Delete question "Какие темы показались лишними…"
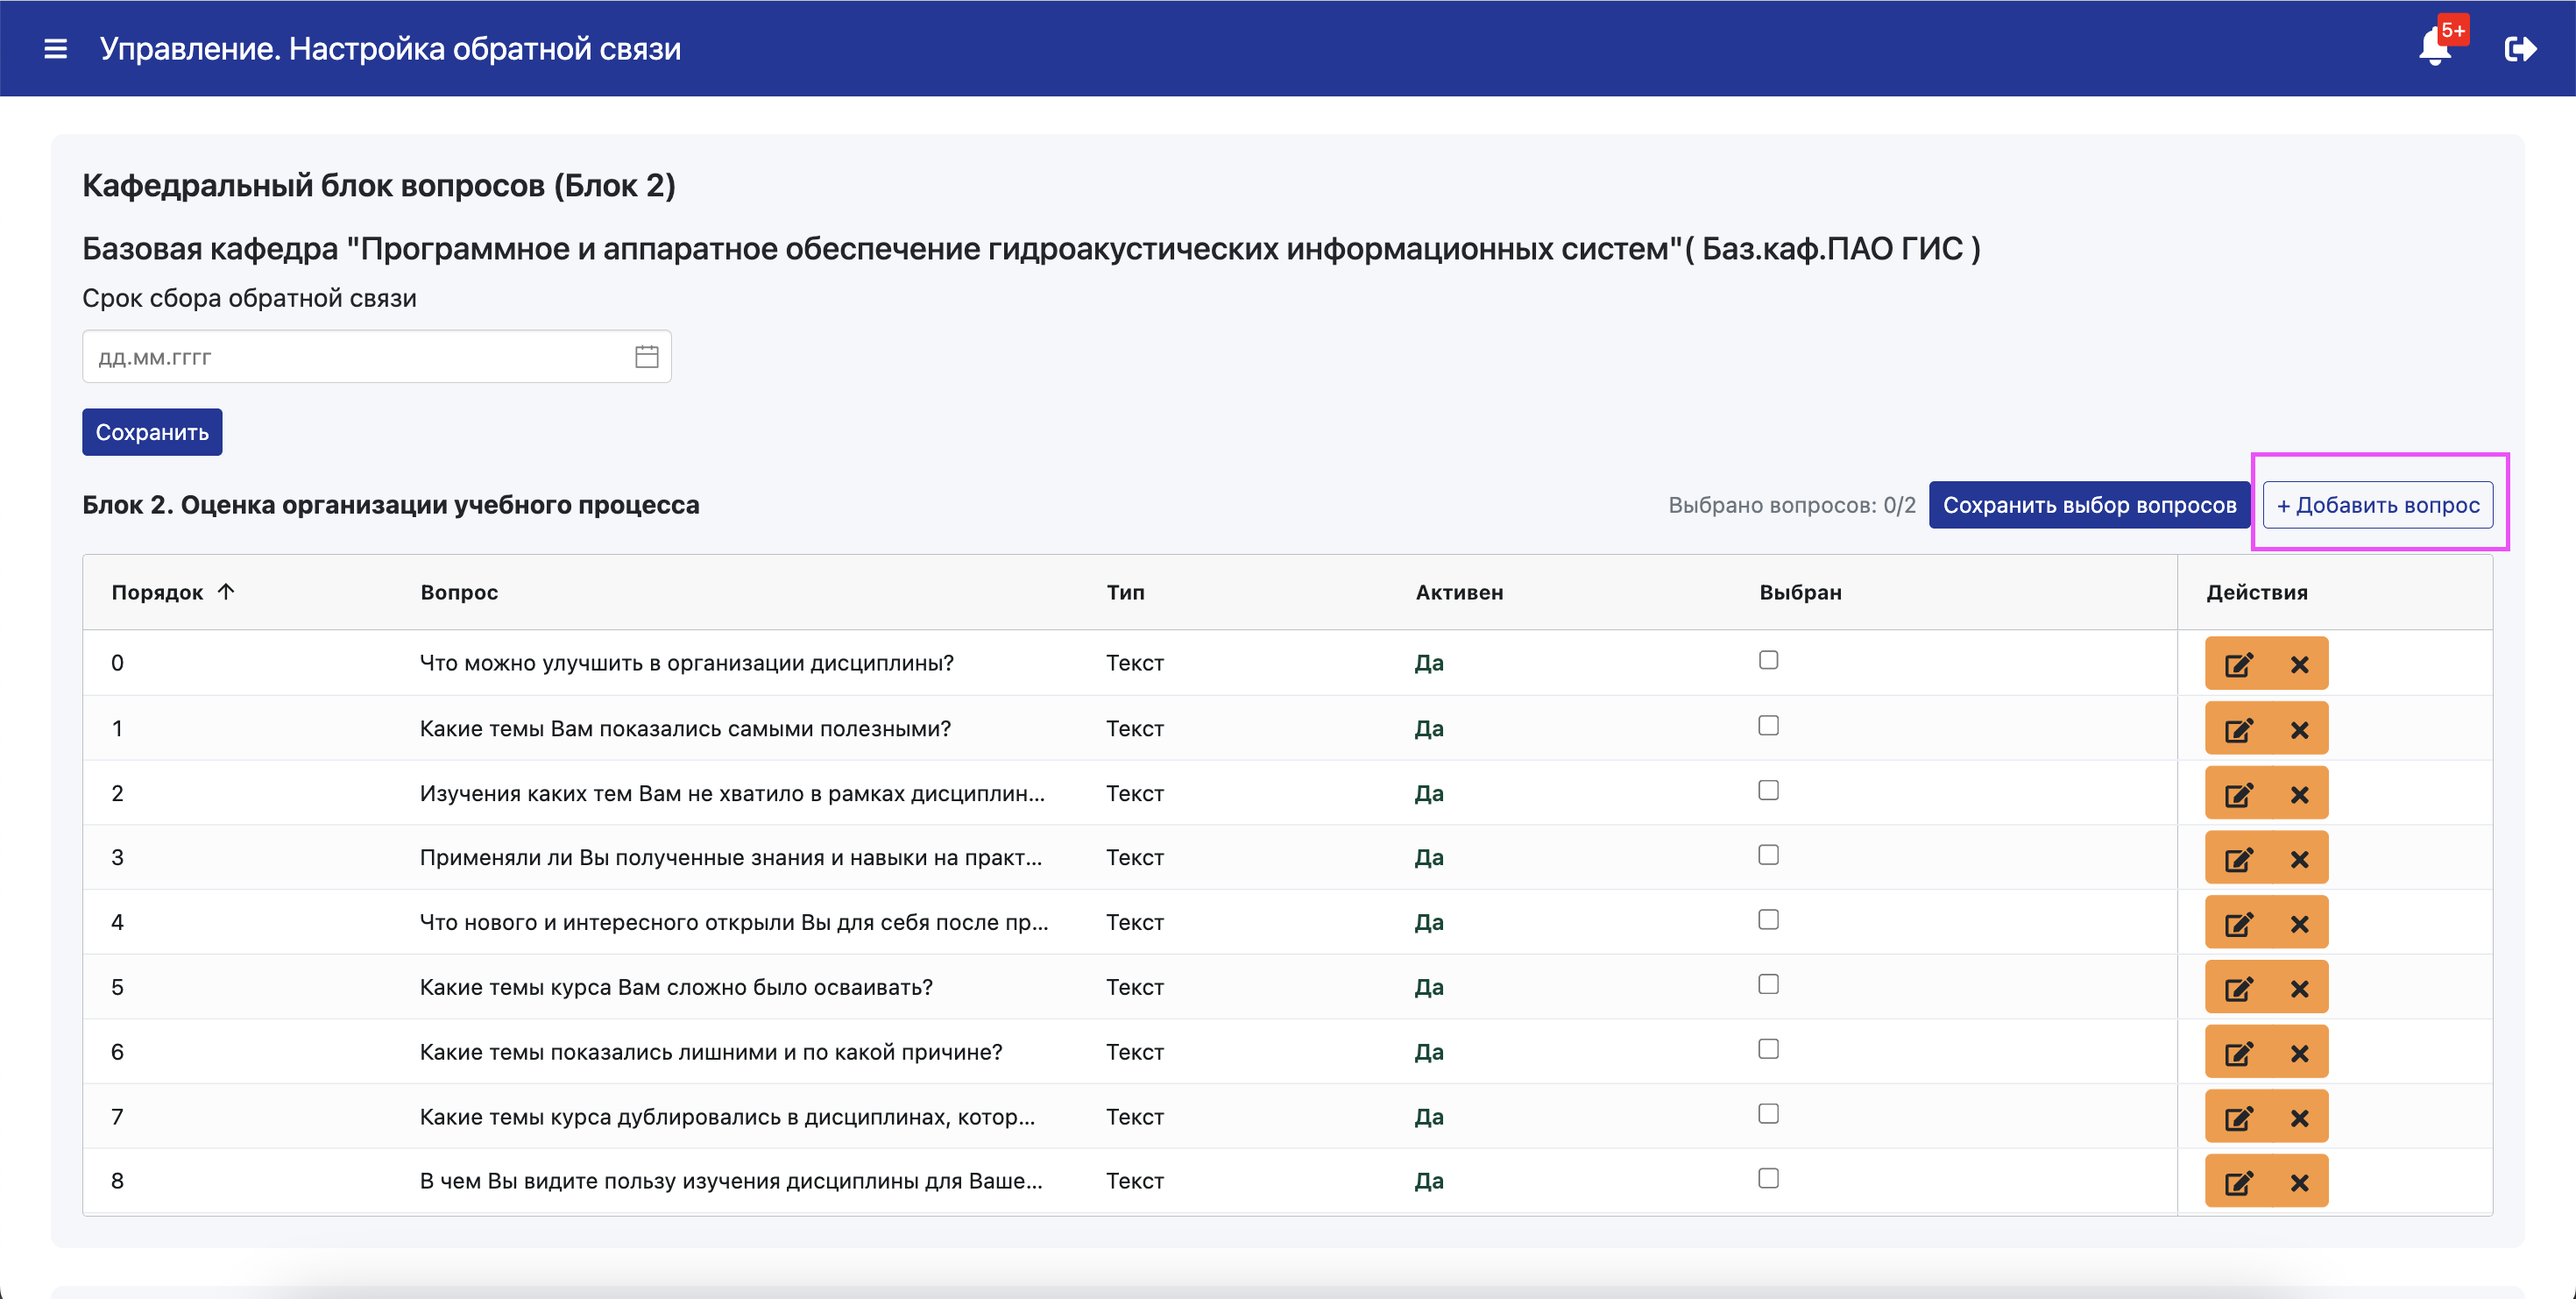 (2299, 1052)
